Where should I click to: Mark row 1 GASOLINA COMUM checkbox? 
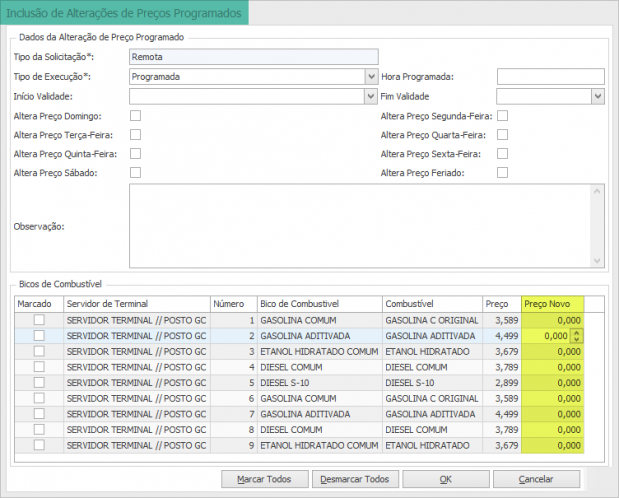pyautogui.click(x=39, y=320)
